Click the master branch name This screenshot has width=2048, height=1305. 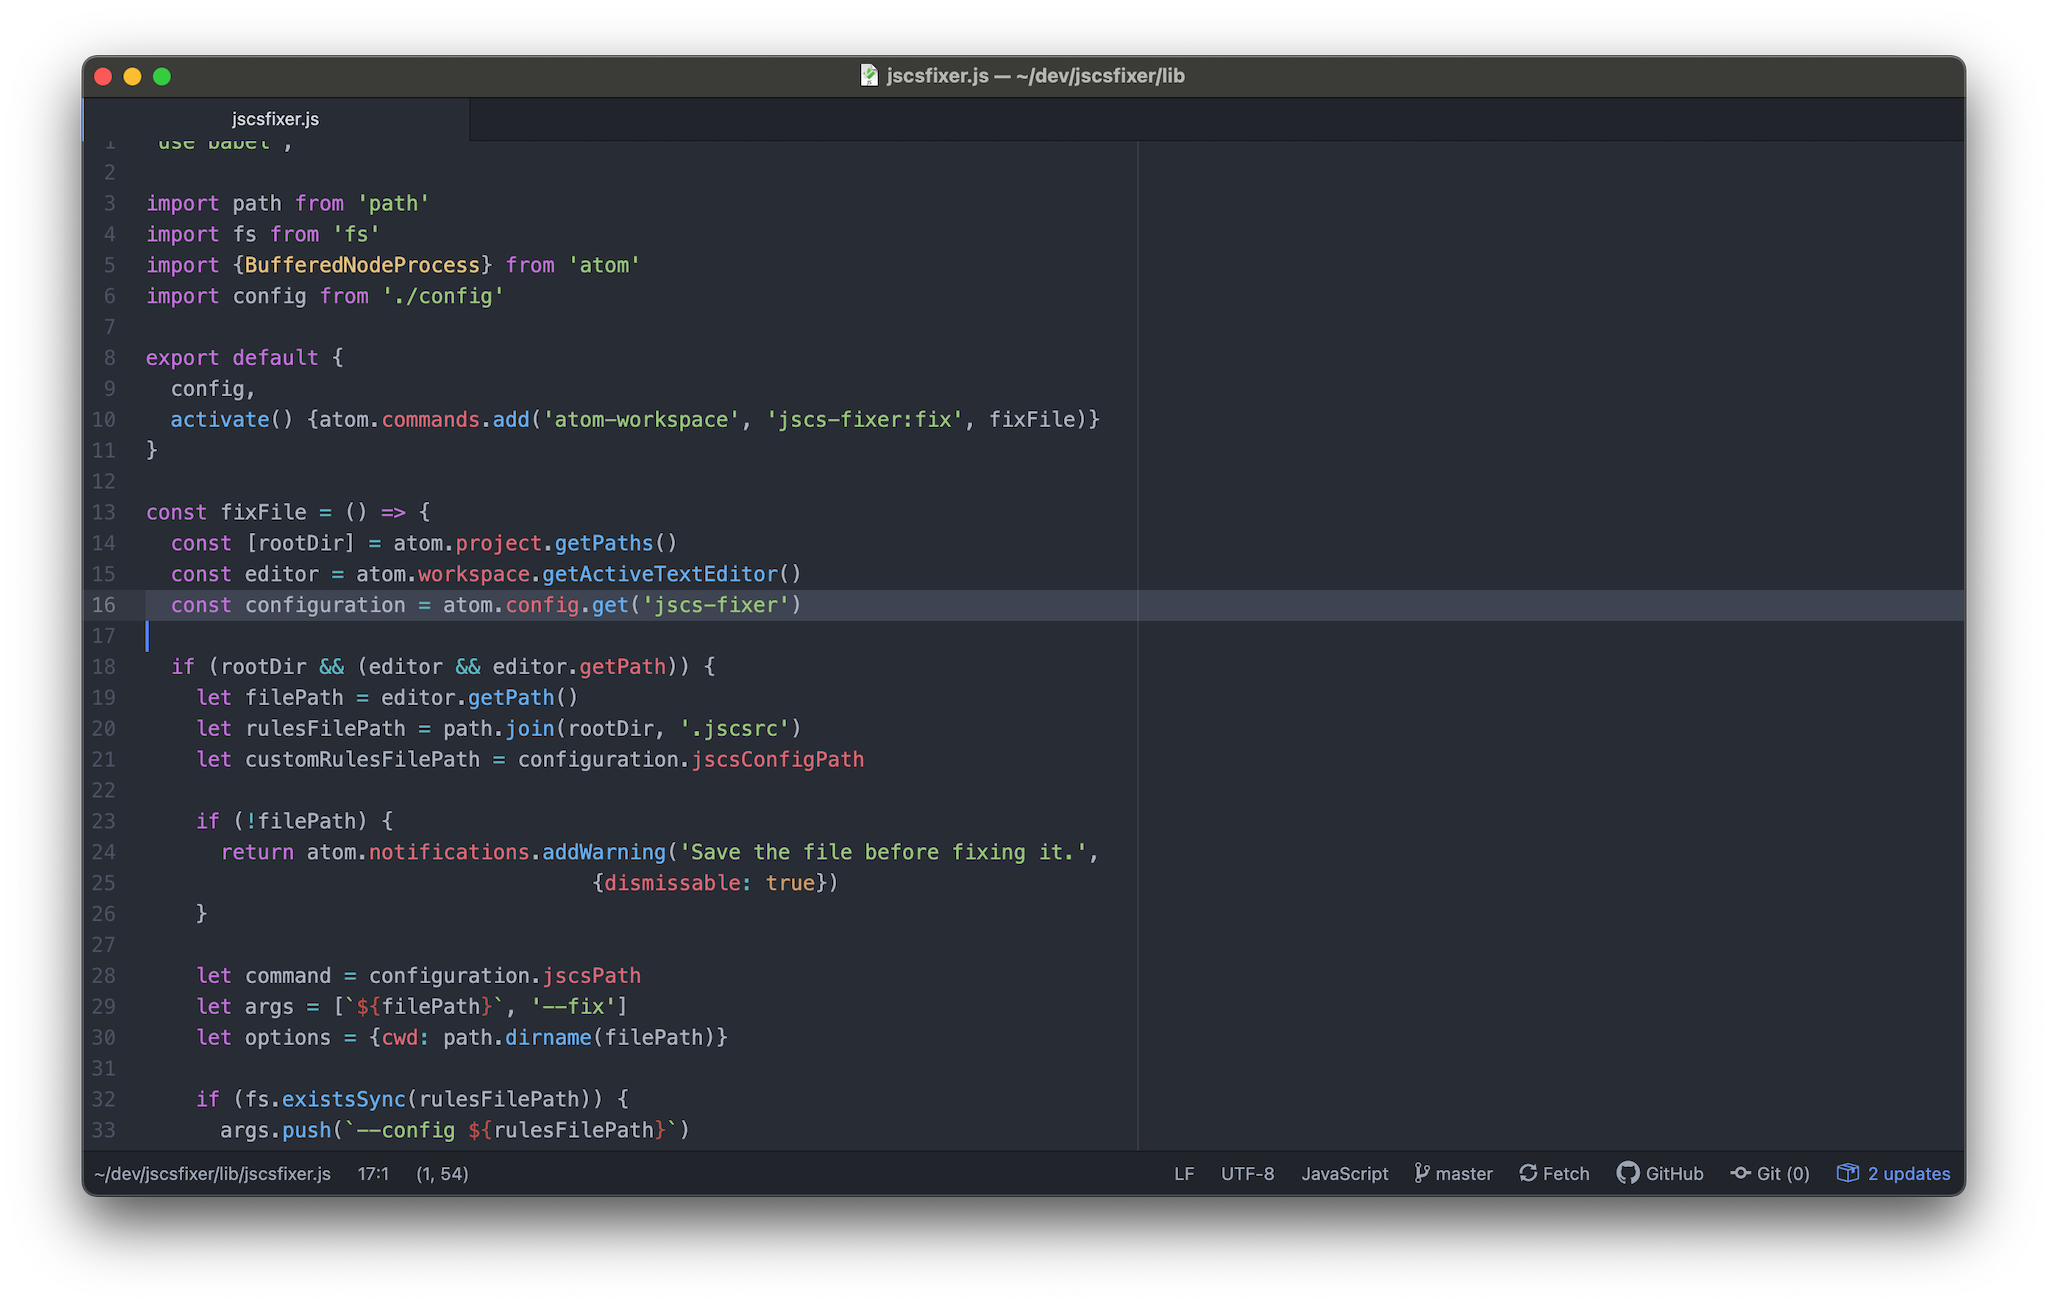(x=1464, y=1174)
